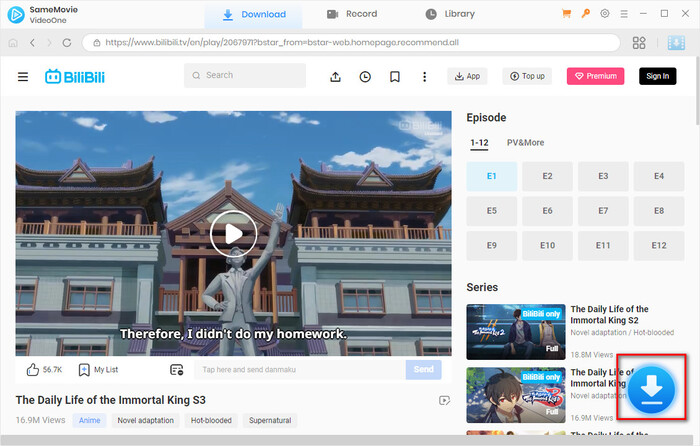Click the Hot-blooded tag
700x446 pixels.
[211, 421]
